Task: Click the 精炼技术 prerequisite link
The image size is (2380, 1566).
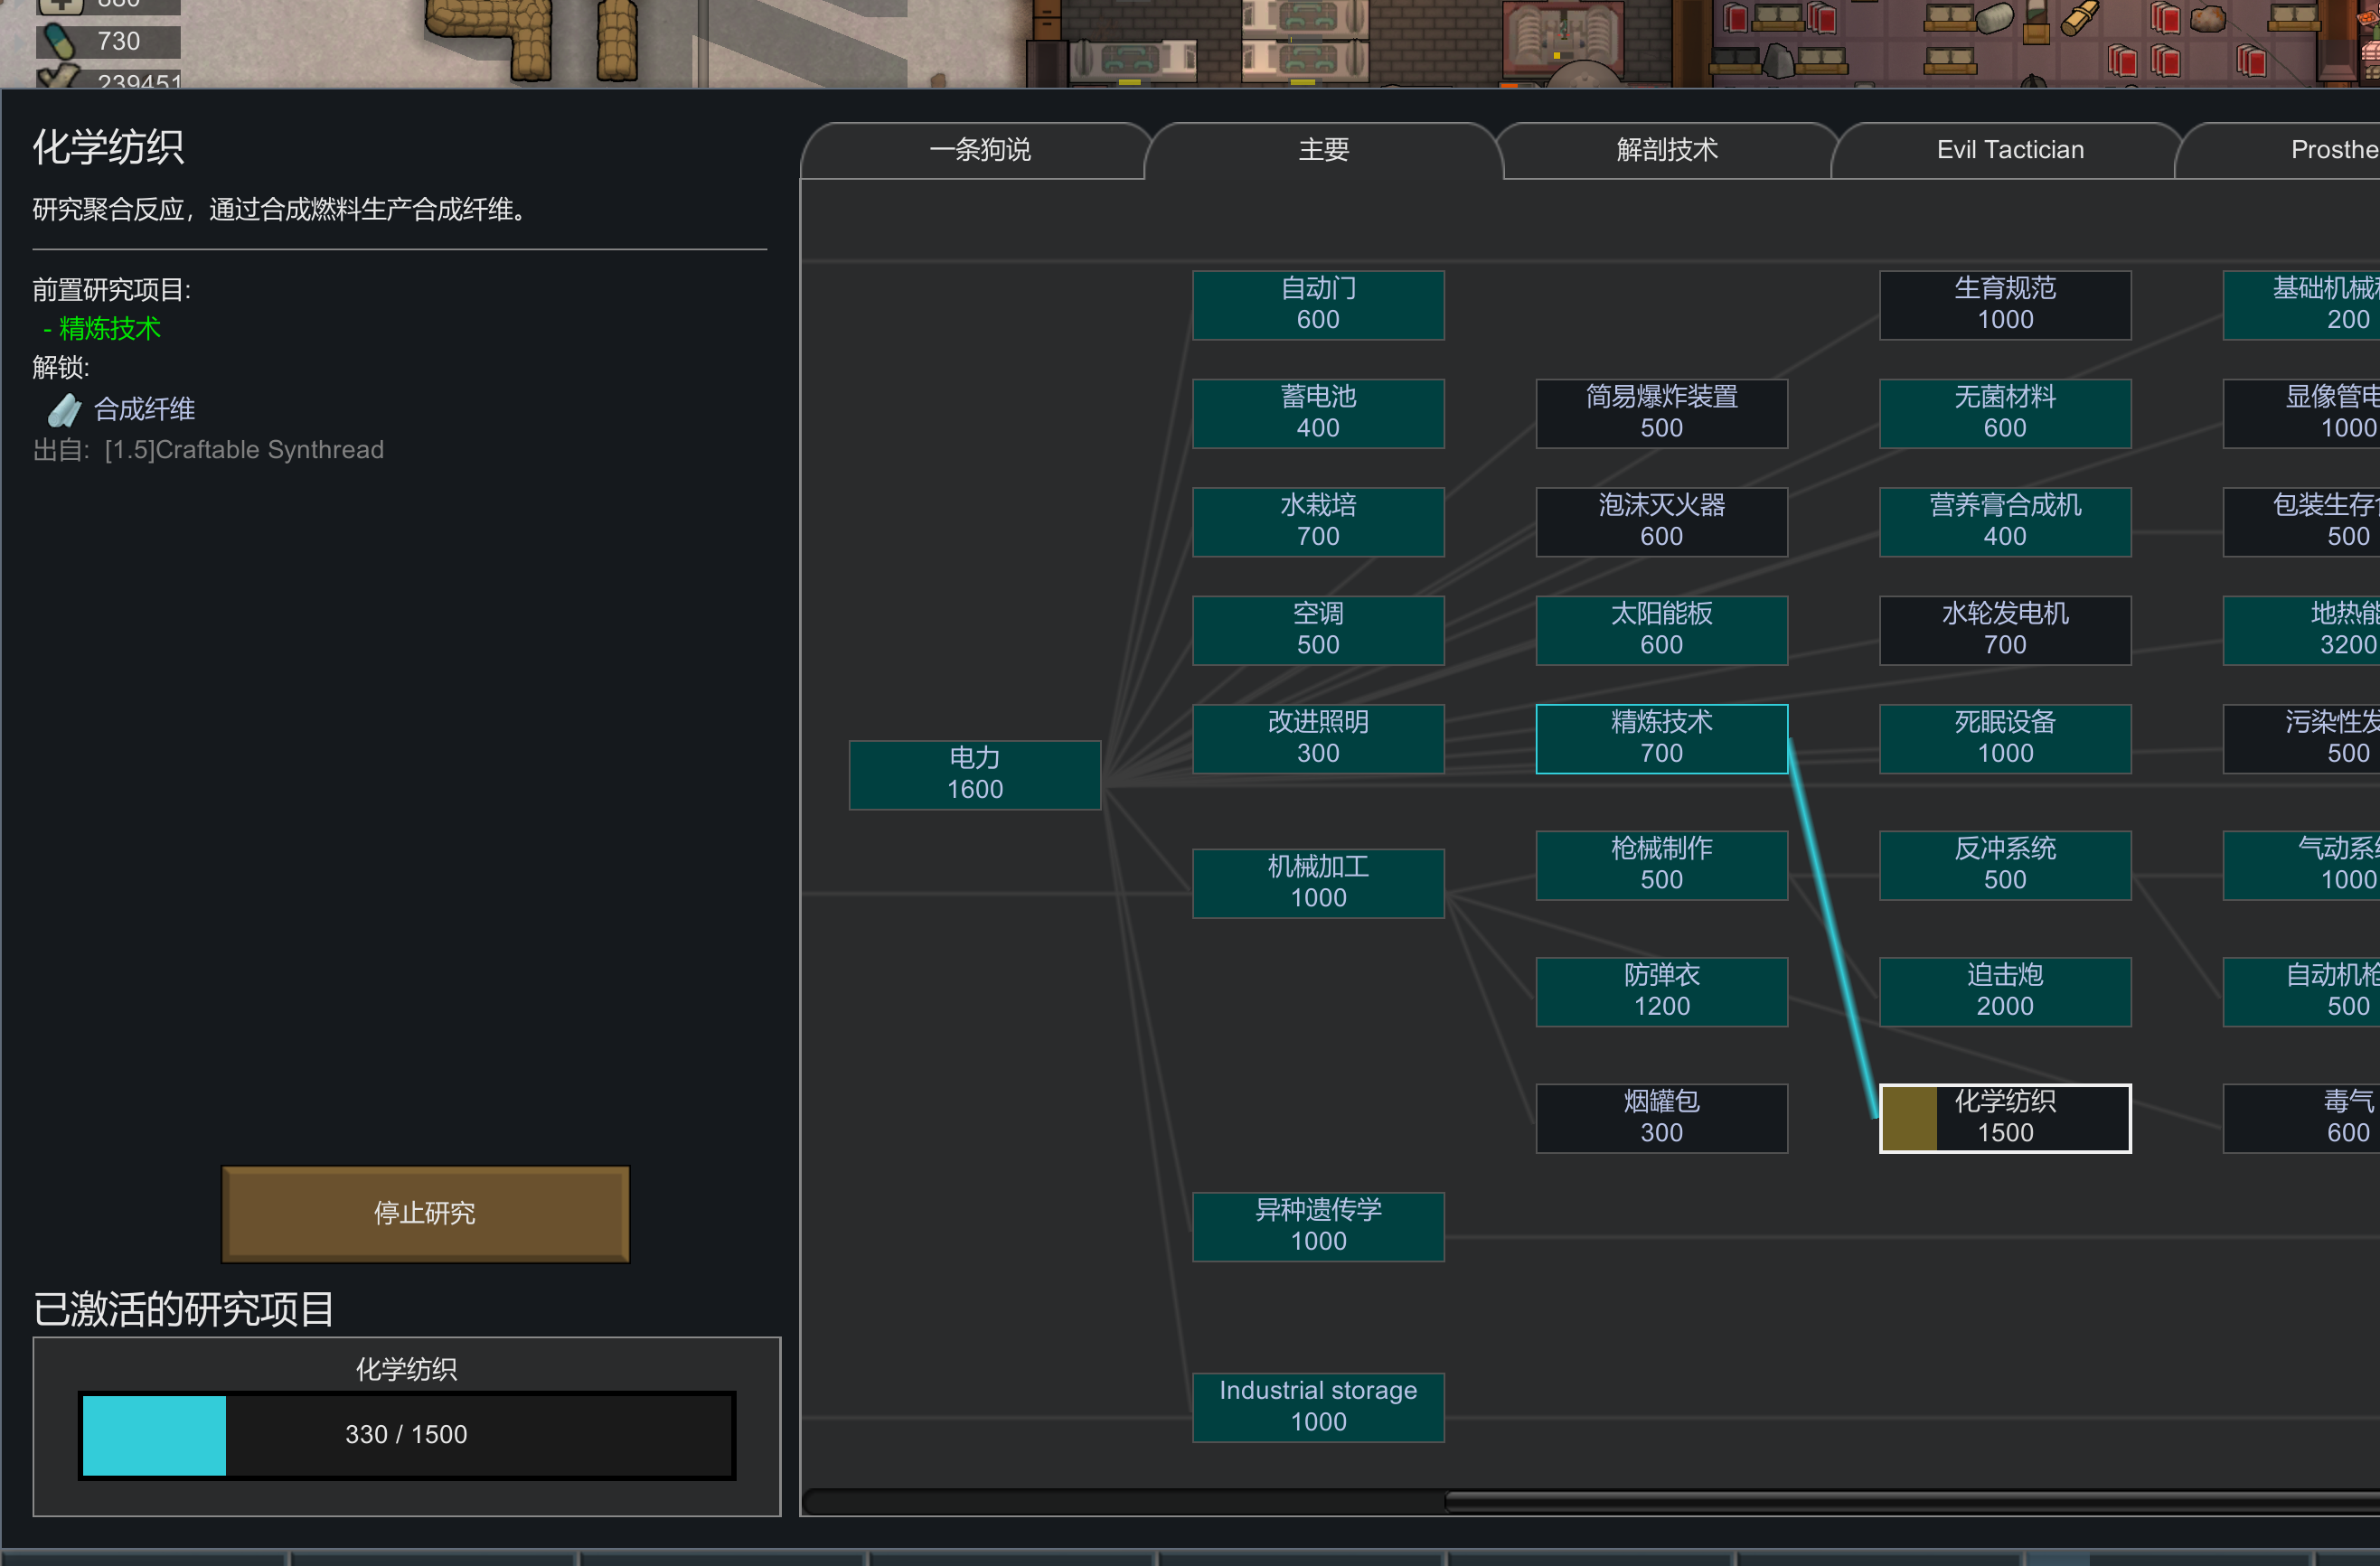Action: pyautogui.click(x=109, y=328)
